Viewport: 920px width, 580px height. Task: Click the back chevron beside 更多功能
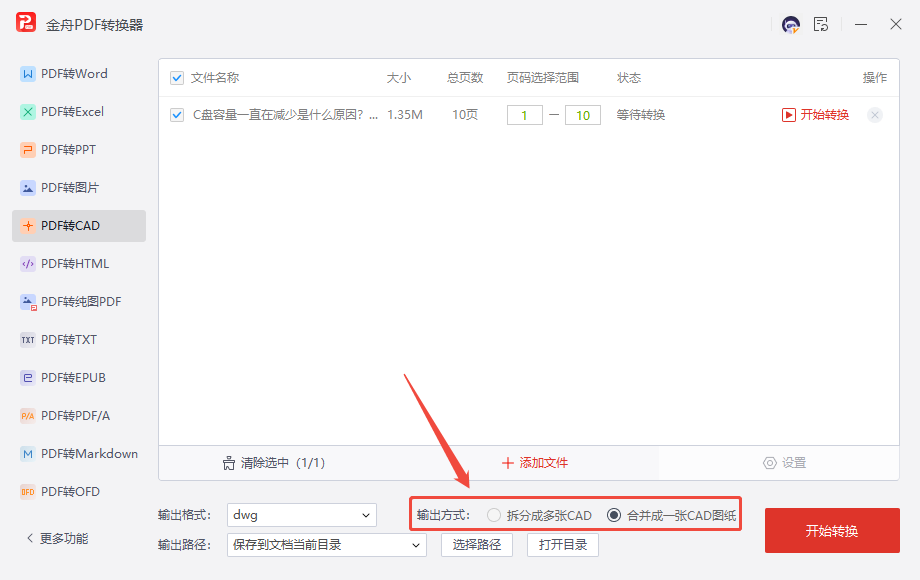30,538
